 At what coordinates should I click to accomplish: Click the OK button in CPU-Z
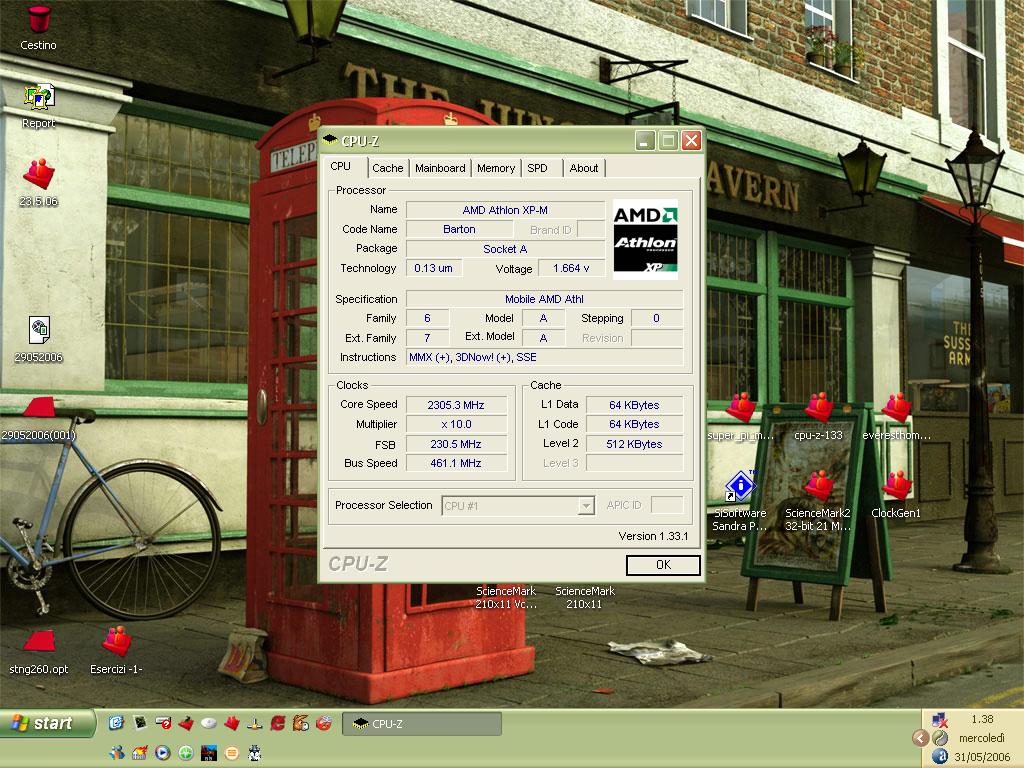[x=663, y=565]
